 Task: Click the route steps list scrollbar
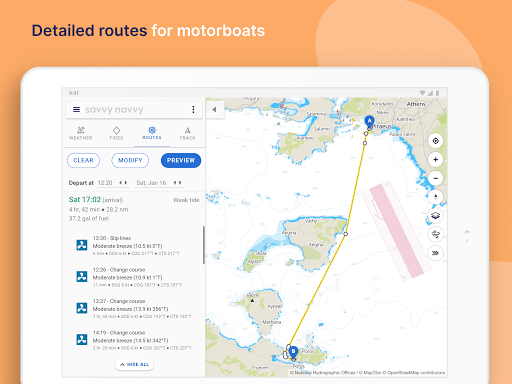click(x=204, y=245)
